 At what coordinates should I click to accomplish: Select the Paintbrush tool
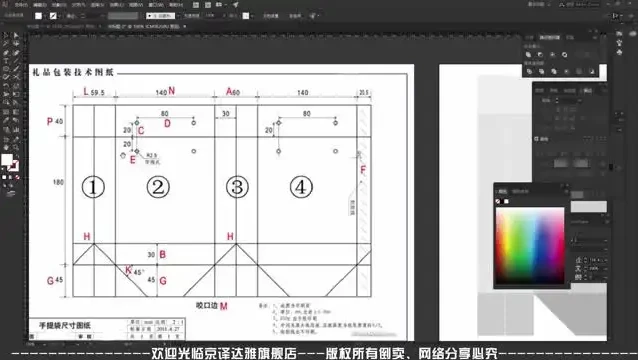(16, 68)
